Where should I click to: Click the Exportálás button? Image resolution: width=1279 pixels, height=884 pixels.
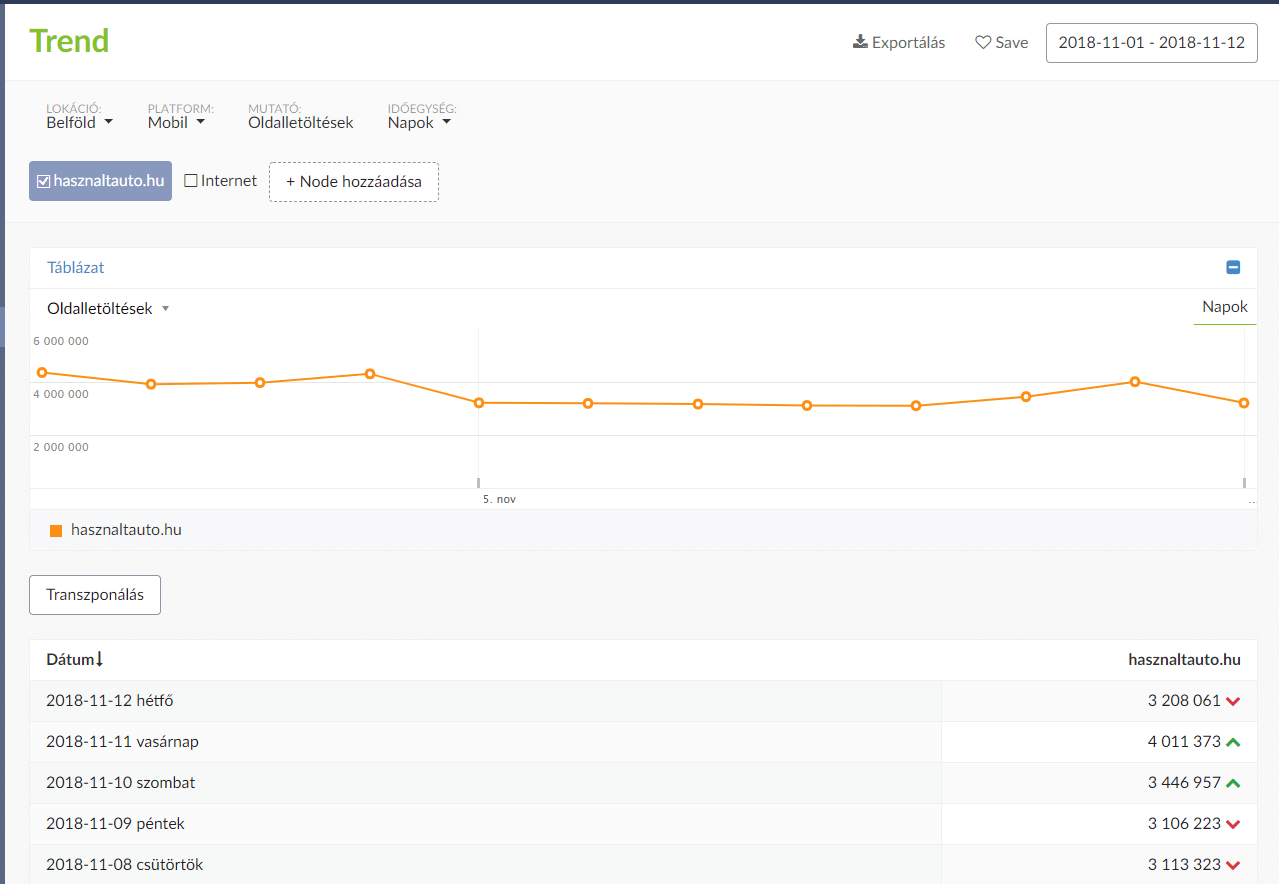899,42
